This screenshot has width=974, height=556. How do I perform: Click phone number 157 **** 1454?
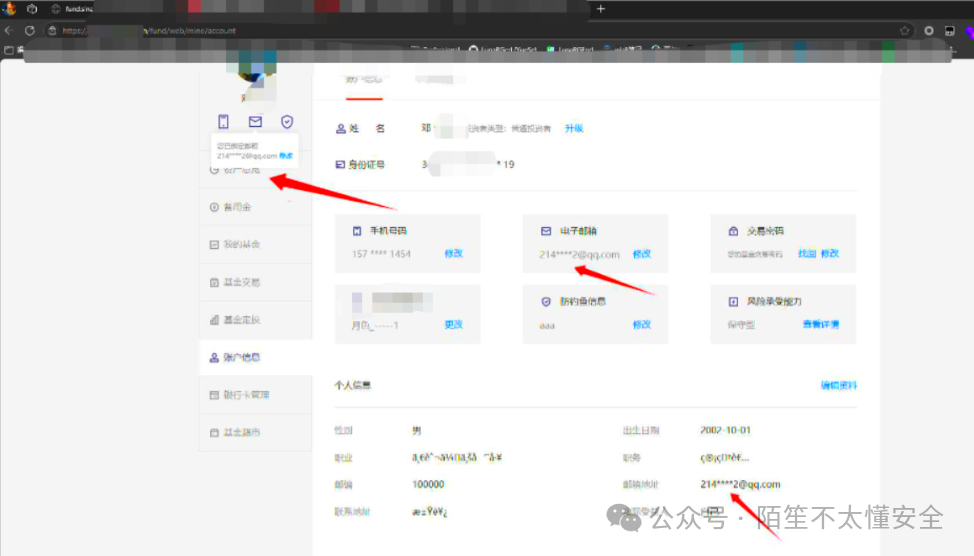381,254
